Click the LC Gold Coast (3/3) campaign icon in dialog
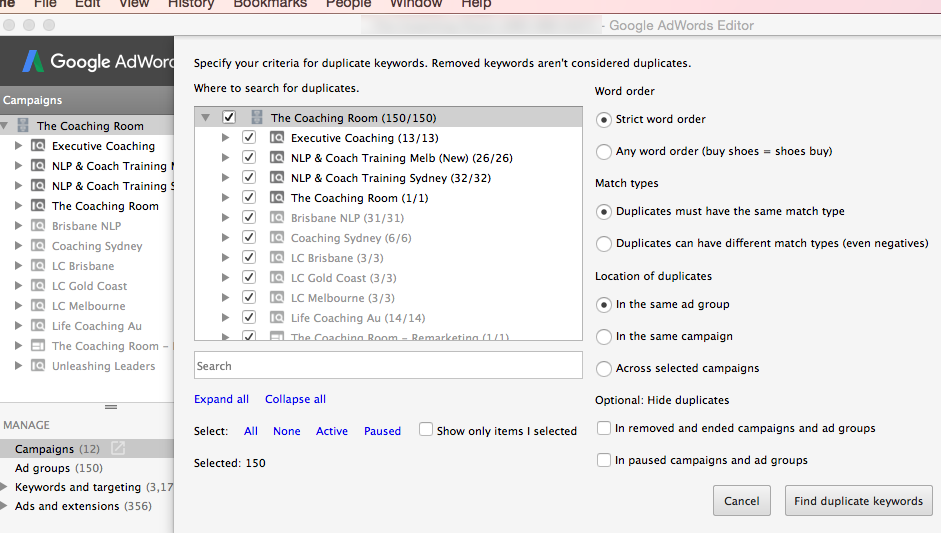This screenshot has height=533, width=941. tap(277, 277)
